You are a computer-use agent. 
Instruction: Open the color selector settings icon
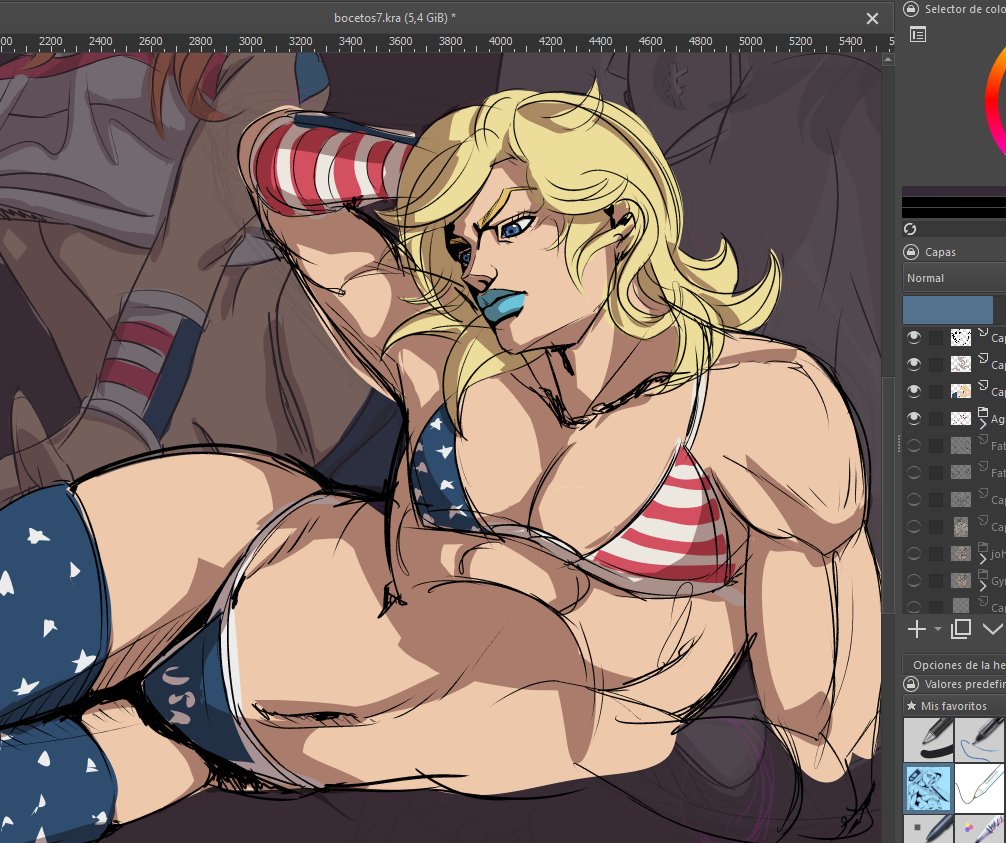tap(918, 35)
